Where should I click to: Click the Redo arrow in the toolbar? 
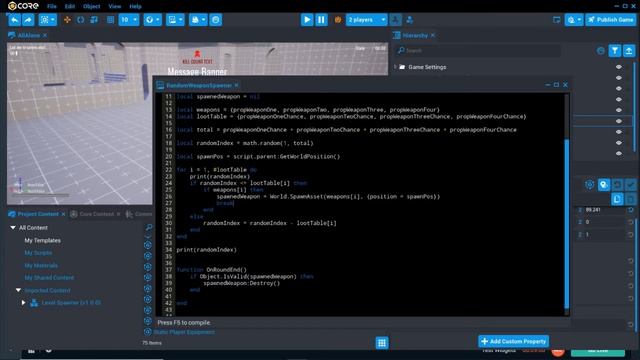[28, 20]
